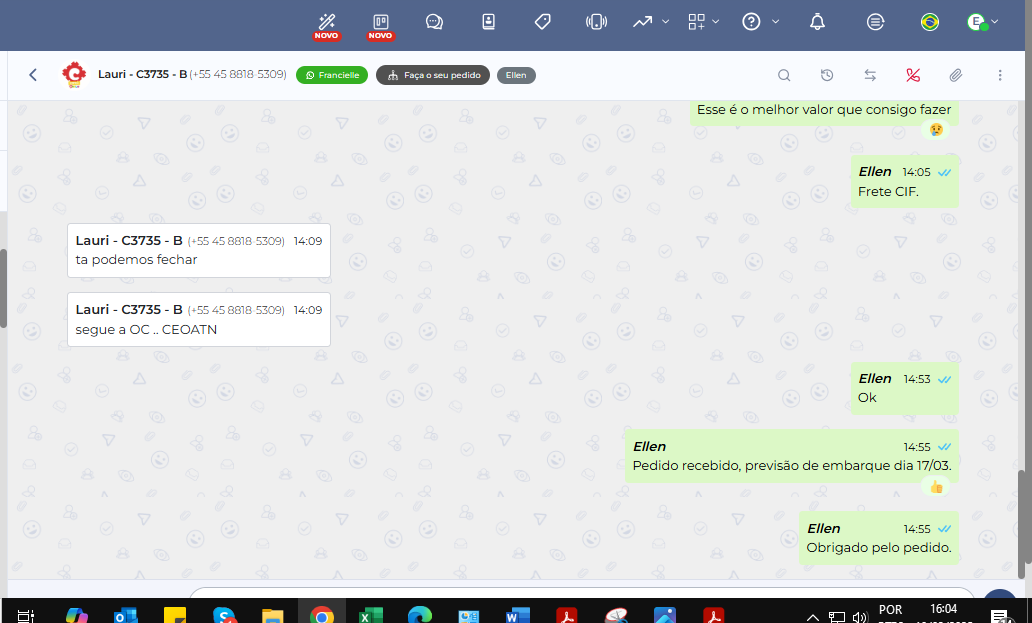Click the magic wand icon in top bar
This screenshot has width=1032, height=623.
click(326, 21)
